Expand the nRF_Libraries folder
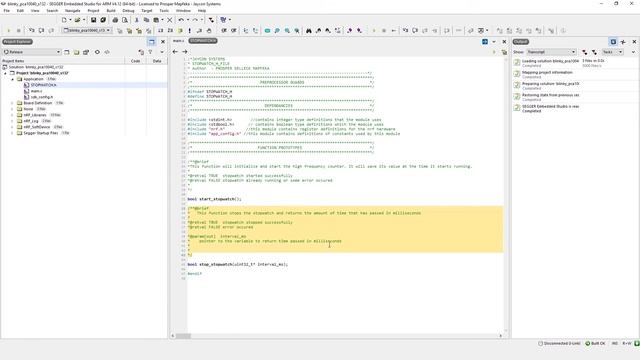The image size is (640, 360). 13,115
